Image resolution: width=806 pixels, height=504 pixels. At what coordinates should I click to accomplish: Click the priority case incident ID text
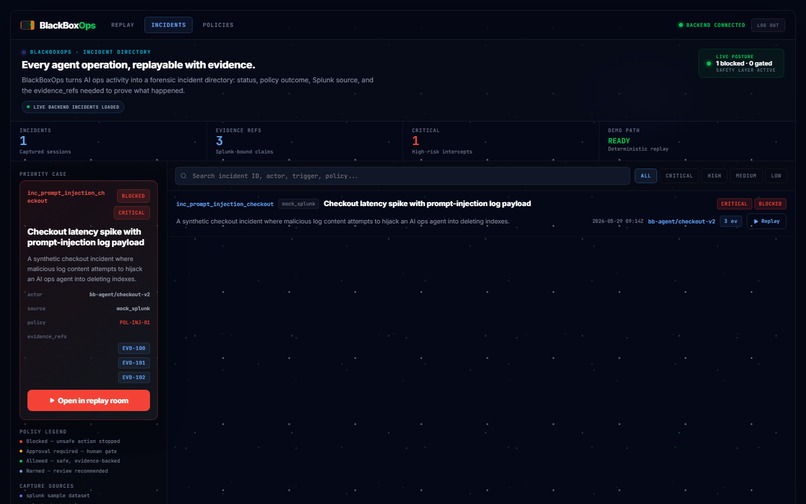click(66, 197)
